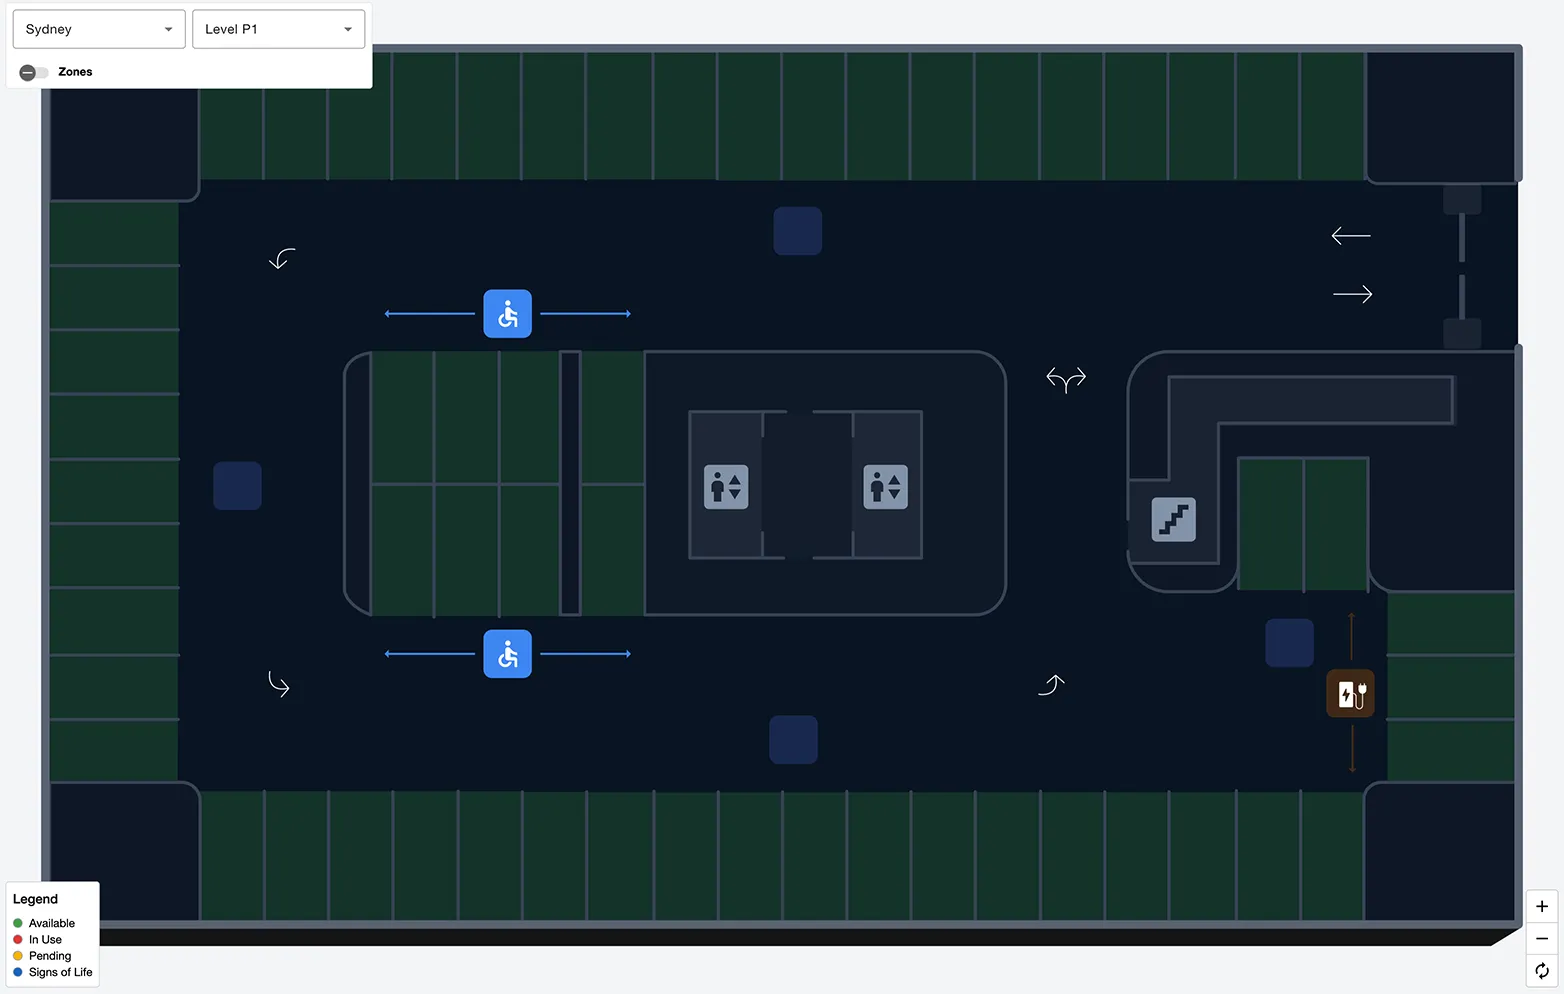
Task: Click the Available green legend dot
Action: click(18, 923)
